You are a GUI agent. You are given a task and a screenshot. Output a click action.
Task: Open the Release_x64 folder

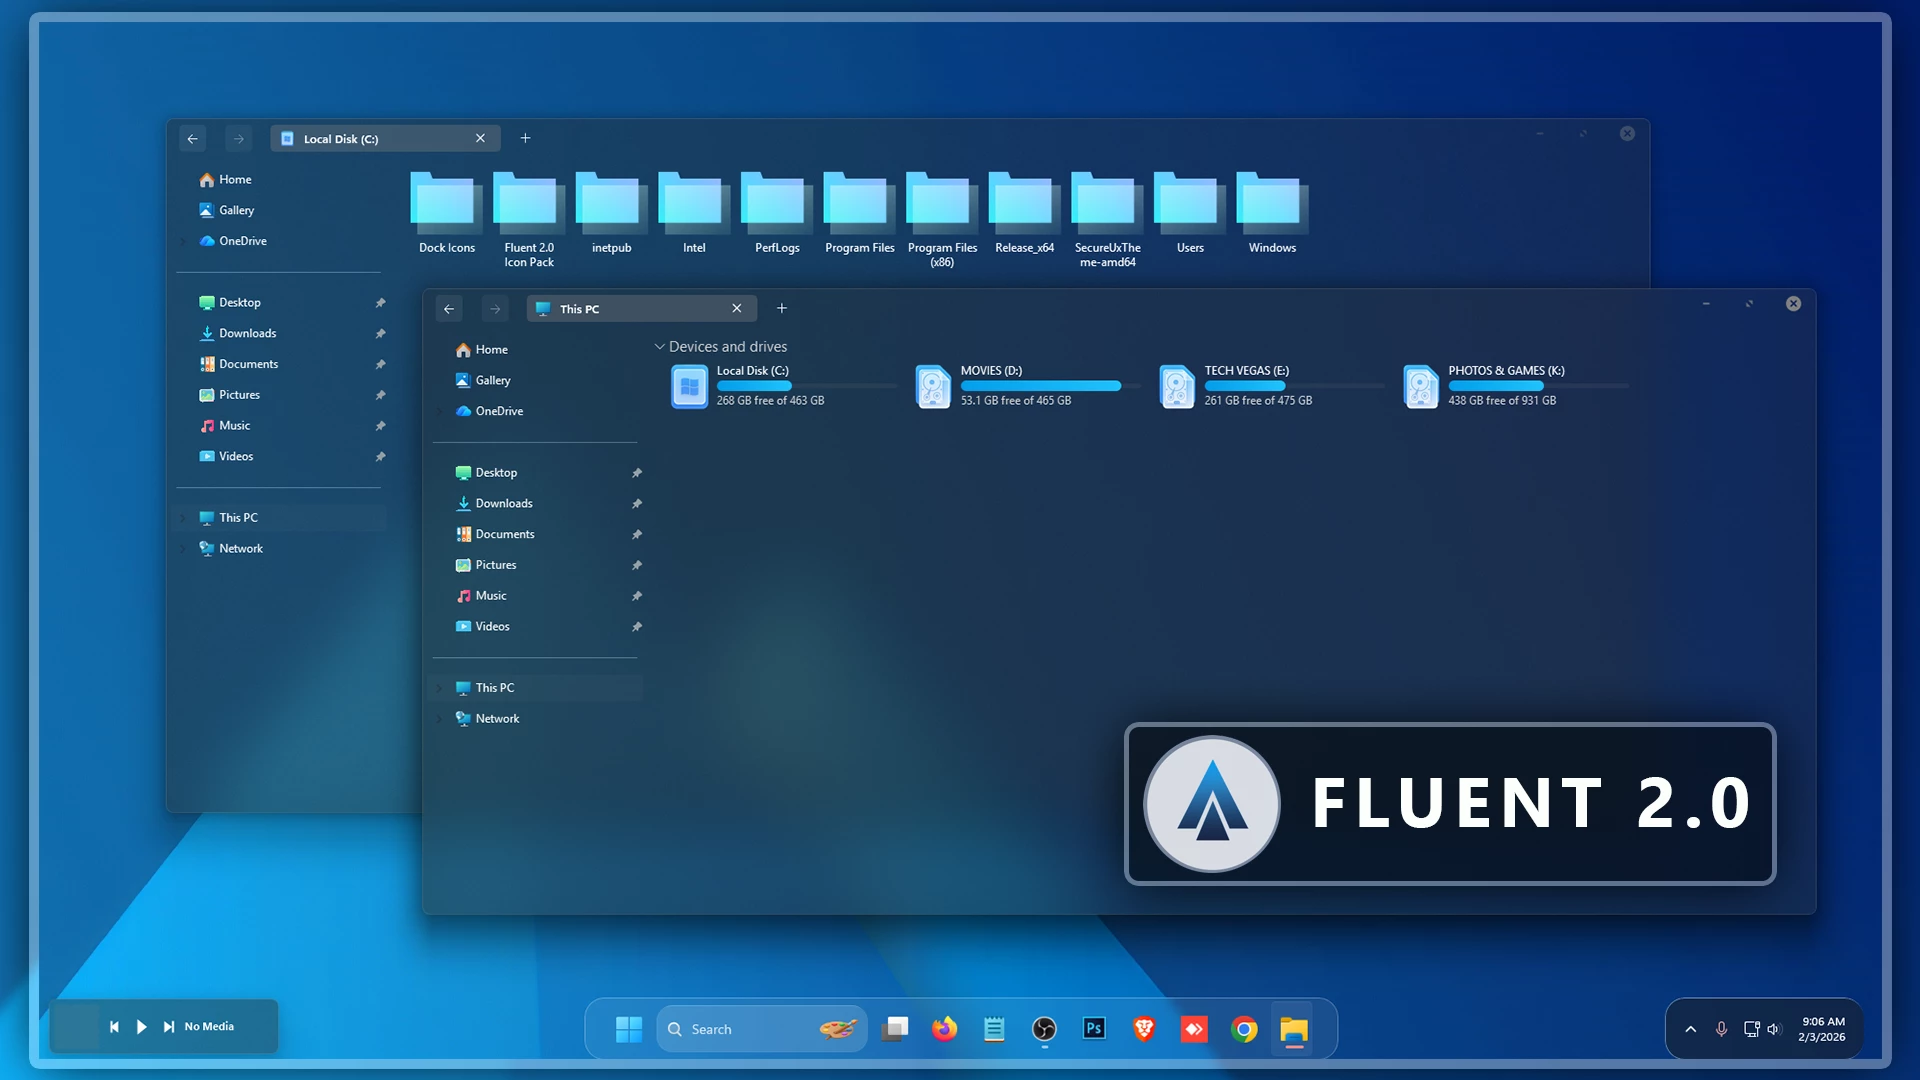[1025, 213]
